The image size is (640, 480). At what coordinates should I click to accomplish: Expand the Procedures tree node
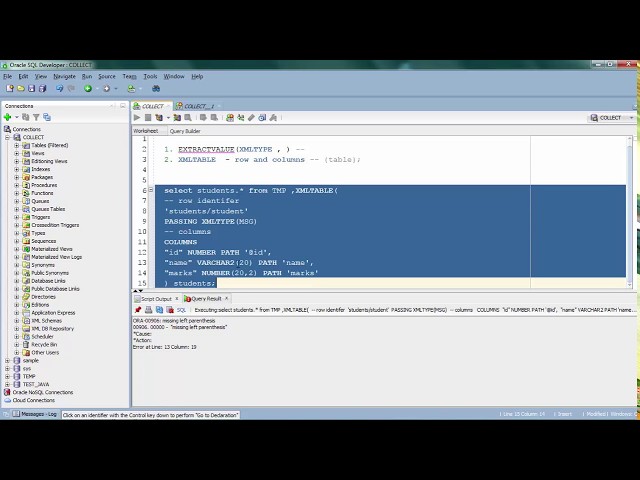coord(17,185)
